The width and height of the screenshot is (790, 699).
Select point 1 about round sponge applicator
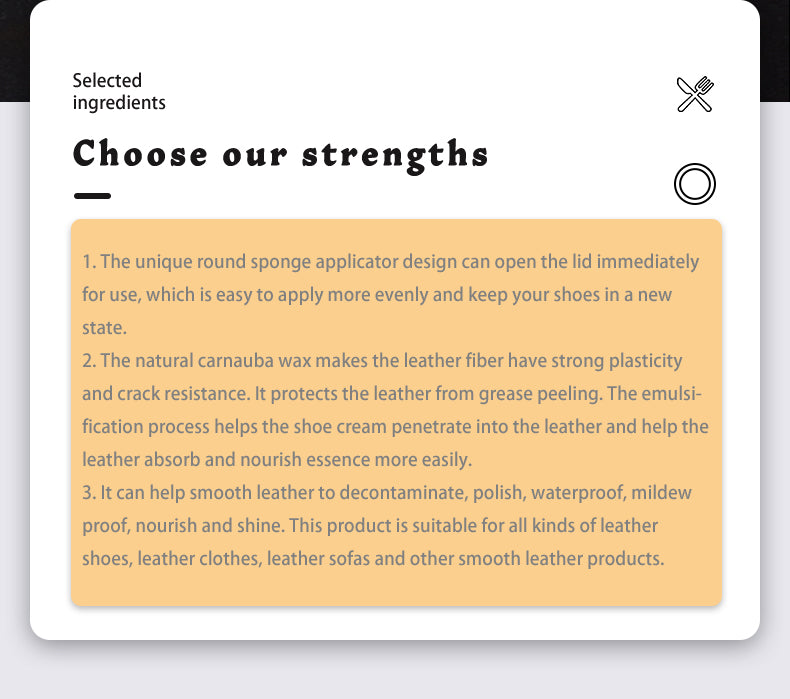[390, 262]
